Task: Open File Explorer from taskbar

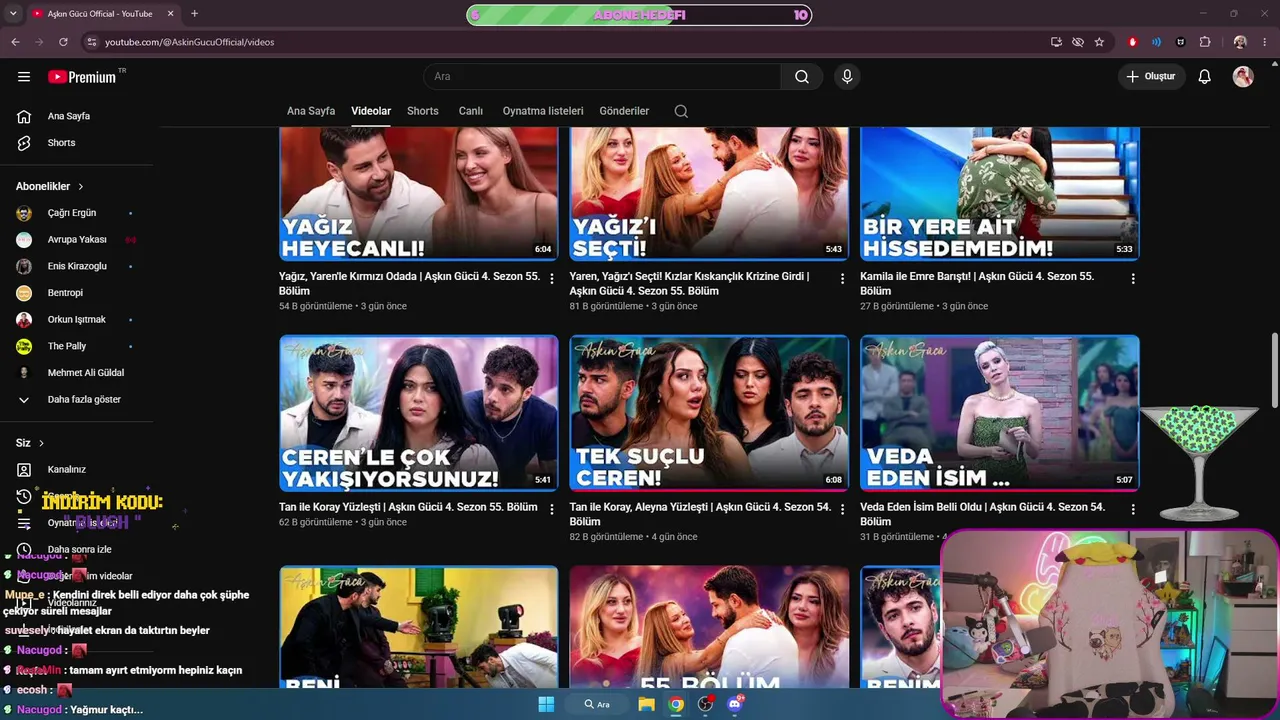Action: tap(646, 704)
